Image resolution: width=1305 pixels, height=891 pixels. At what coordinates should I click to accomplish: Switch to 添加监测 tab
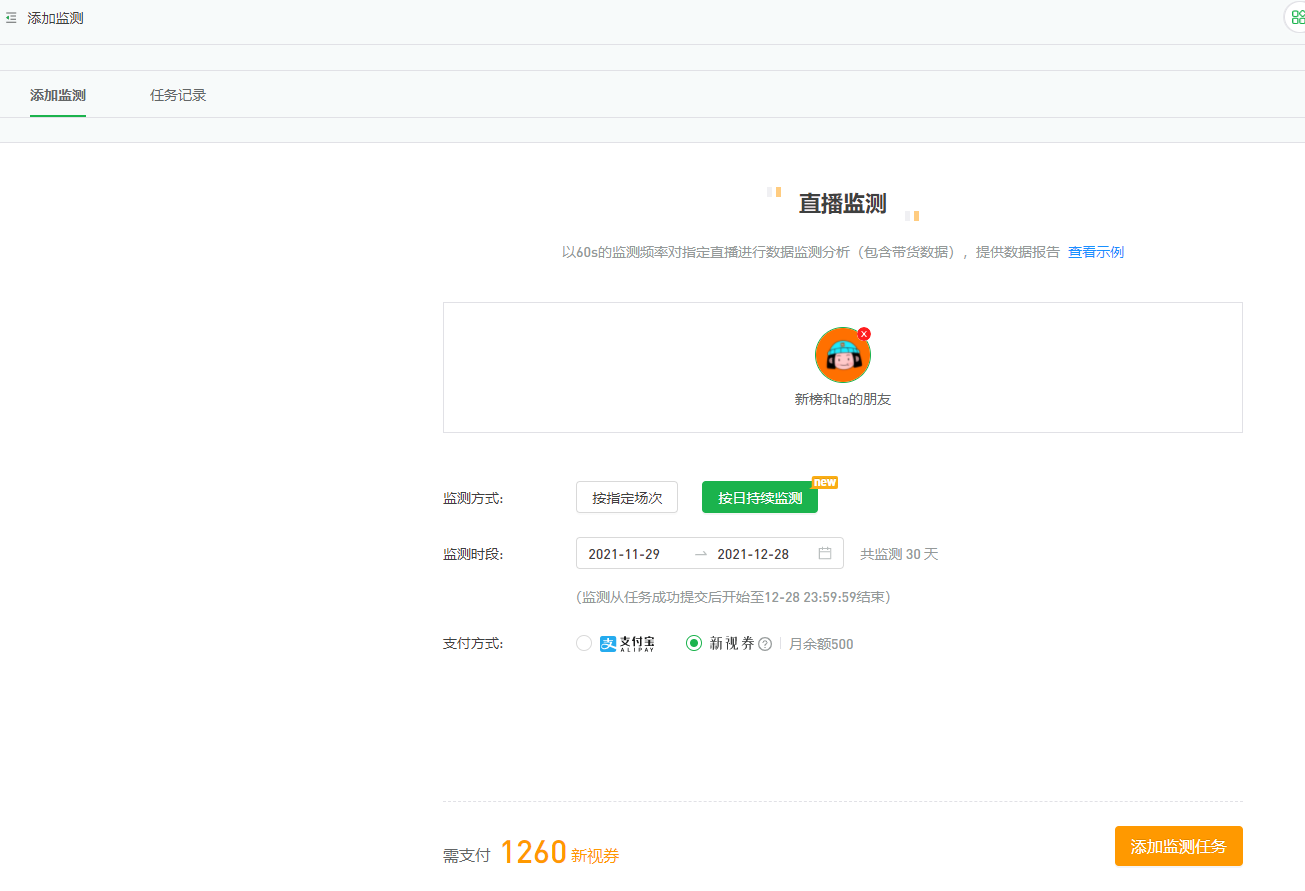(58, 96)
